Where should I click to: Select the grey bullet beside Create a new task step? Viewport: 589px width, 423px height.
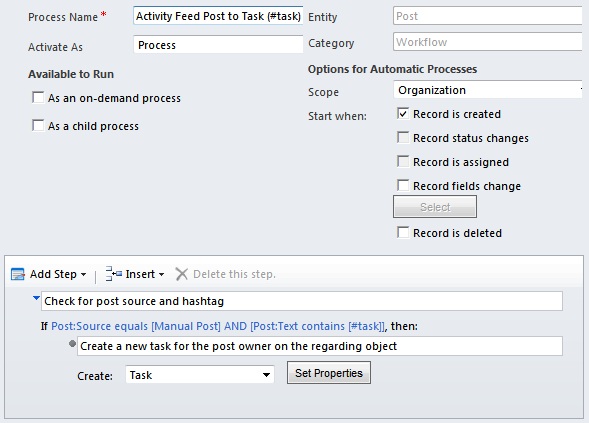72,343
